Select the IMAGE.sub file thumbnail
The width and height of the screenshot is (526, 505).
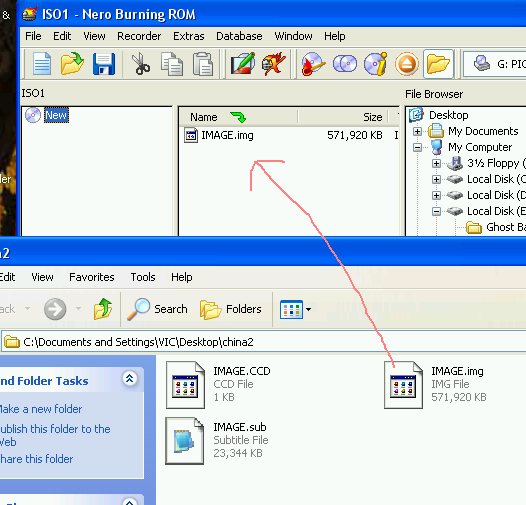[x=185, y=441]
